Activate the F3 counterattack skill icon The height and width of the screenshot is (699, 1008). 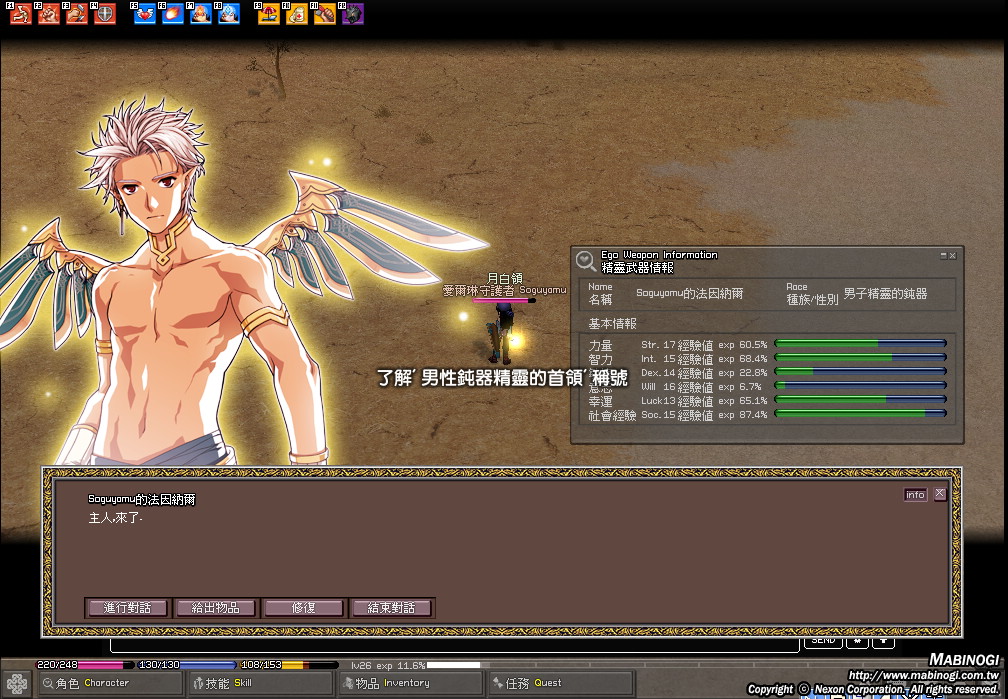76,14
